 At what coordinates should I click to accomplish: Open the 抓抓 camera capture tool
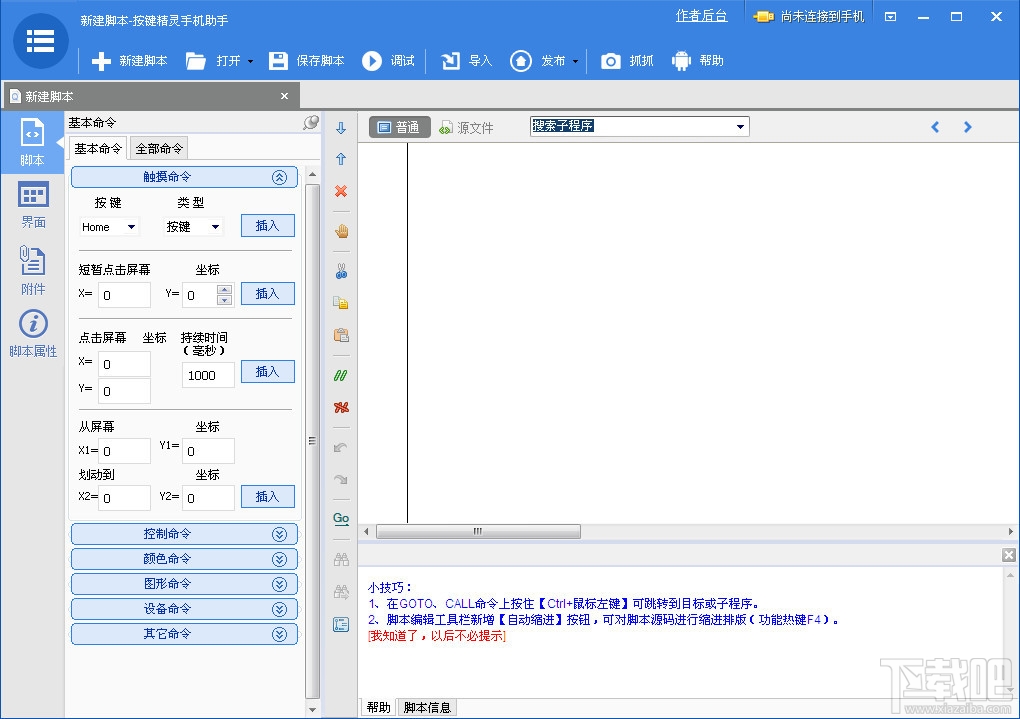pos(611,61)
